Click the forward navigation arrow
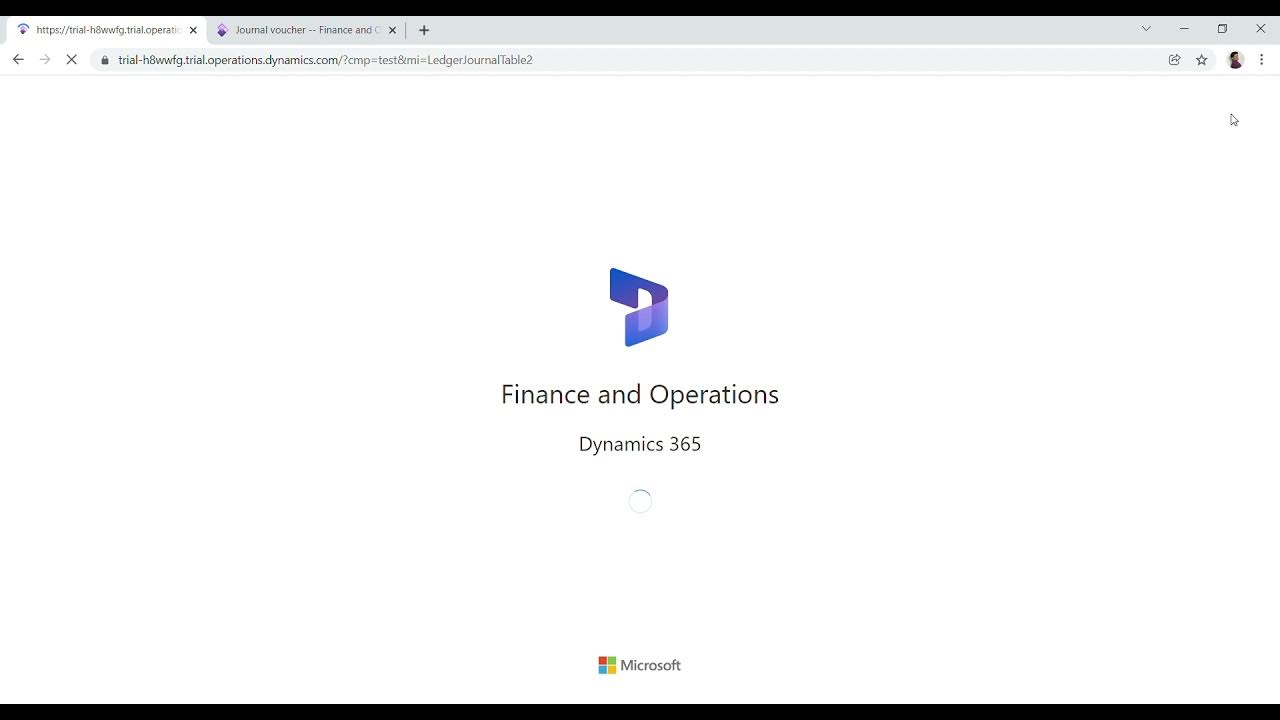 pos(45,60)
